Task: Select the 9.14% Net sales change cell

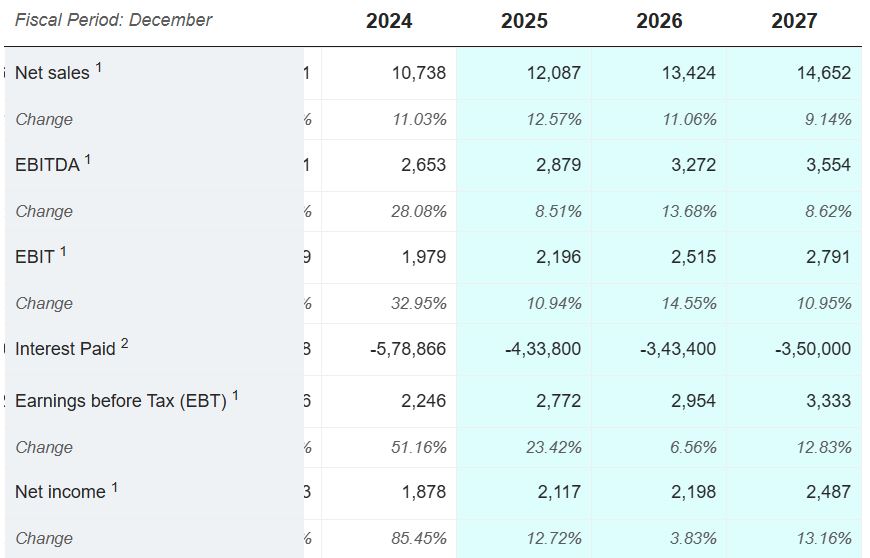Action: [x=828, y=119]
